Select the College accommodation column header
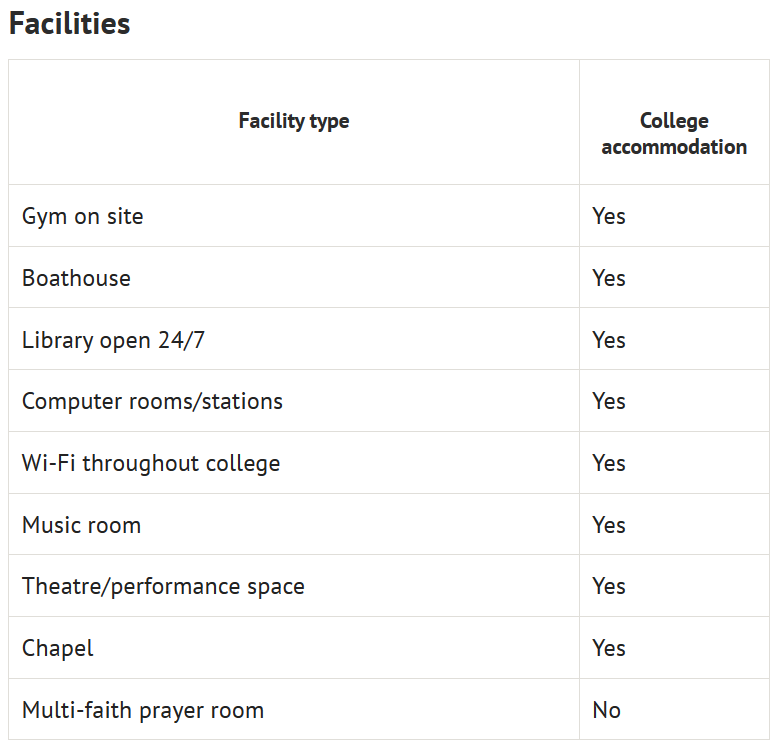The height and width of the screenshot is (747, 778). click(x=674, y=134)
